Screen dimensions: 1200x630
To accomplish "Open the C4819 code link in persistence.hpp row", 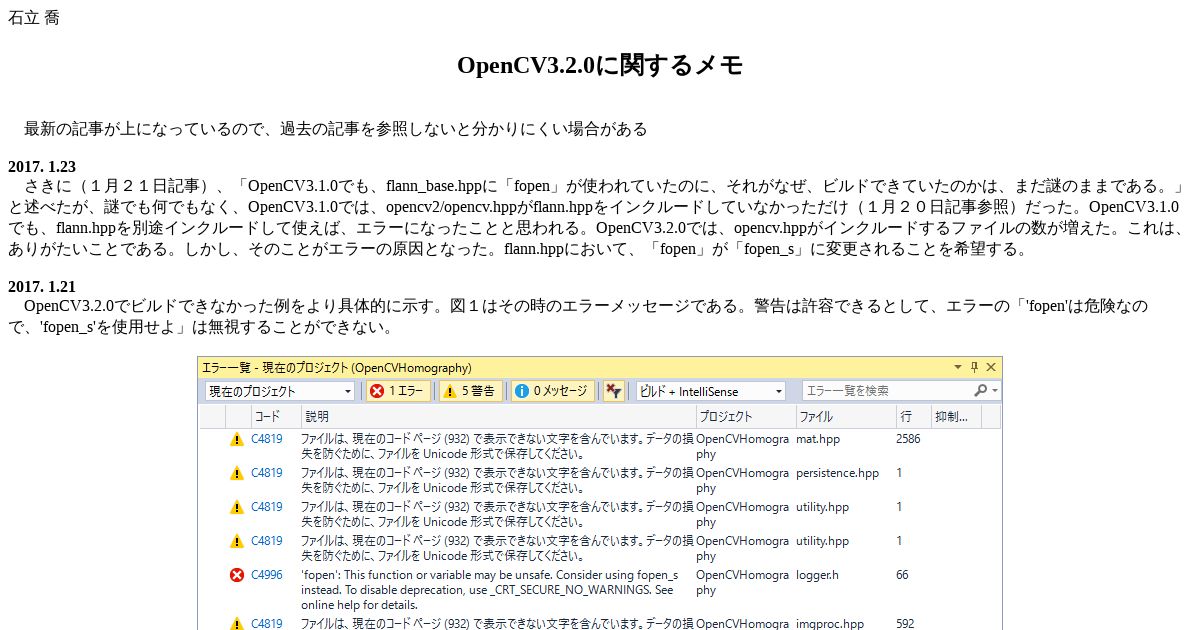I will point(266,473).
